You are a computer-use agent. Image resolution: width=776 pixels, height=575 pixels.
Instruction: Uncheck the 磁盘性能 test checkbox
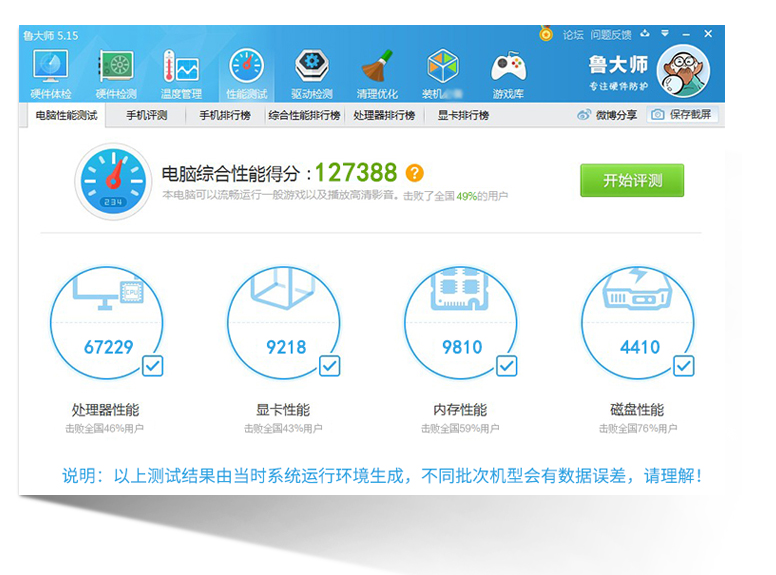coord(684,366)
